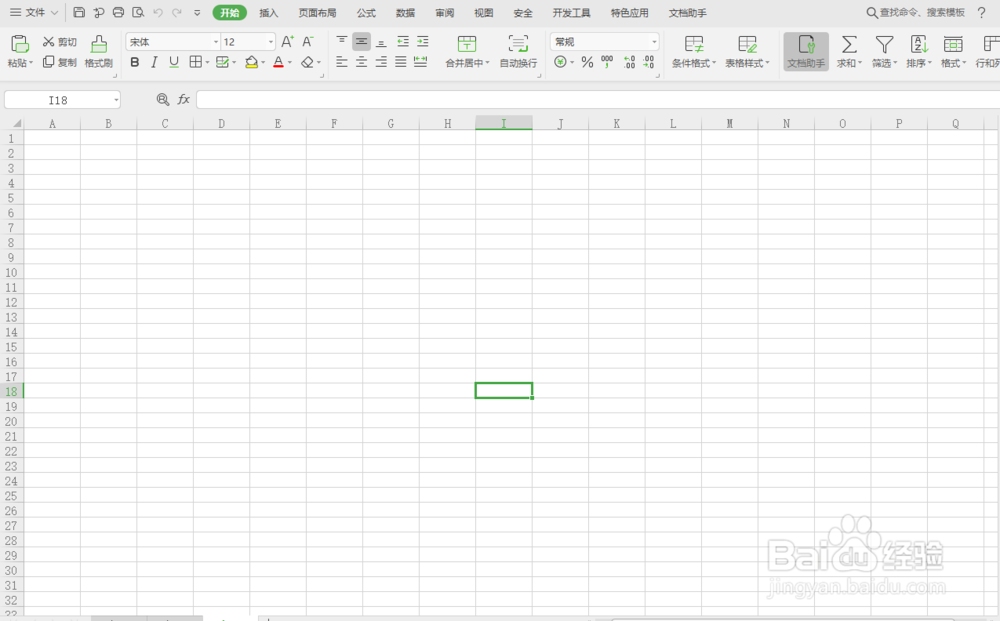Toggle underline formatting
1000x621 pixels.
(x=173, y=62)
